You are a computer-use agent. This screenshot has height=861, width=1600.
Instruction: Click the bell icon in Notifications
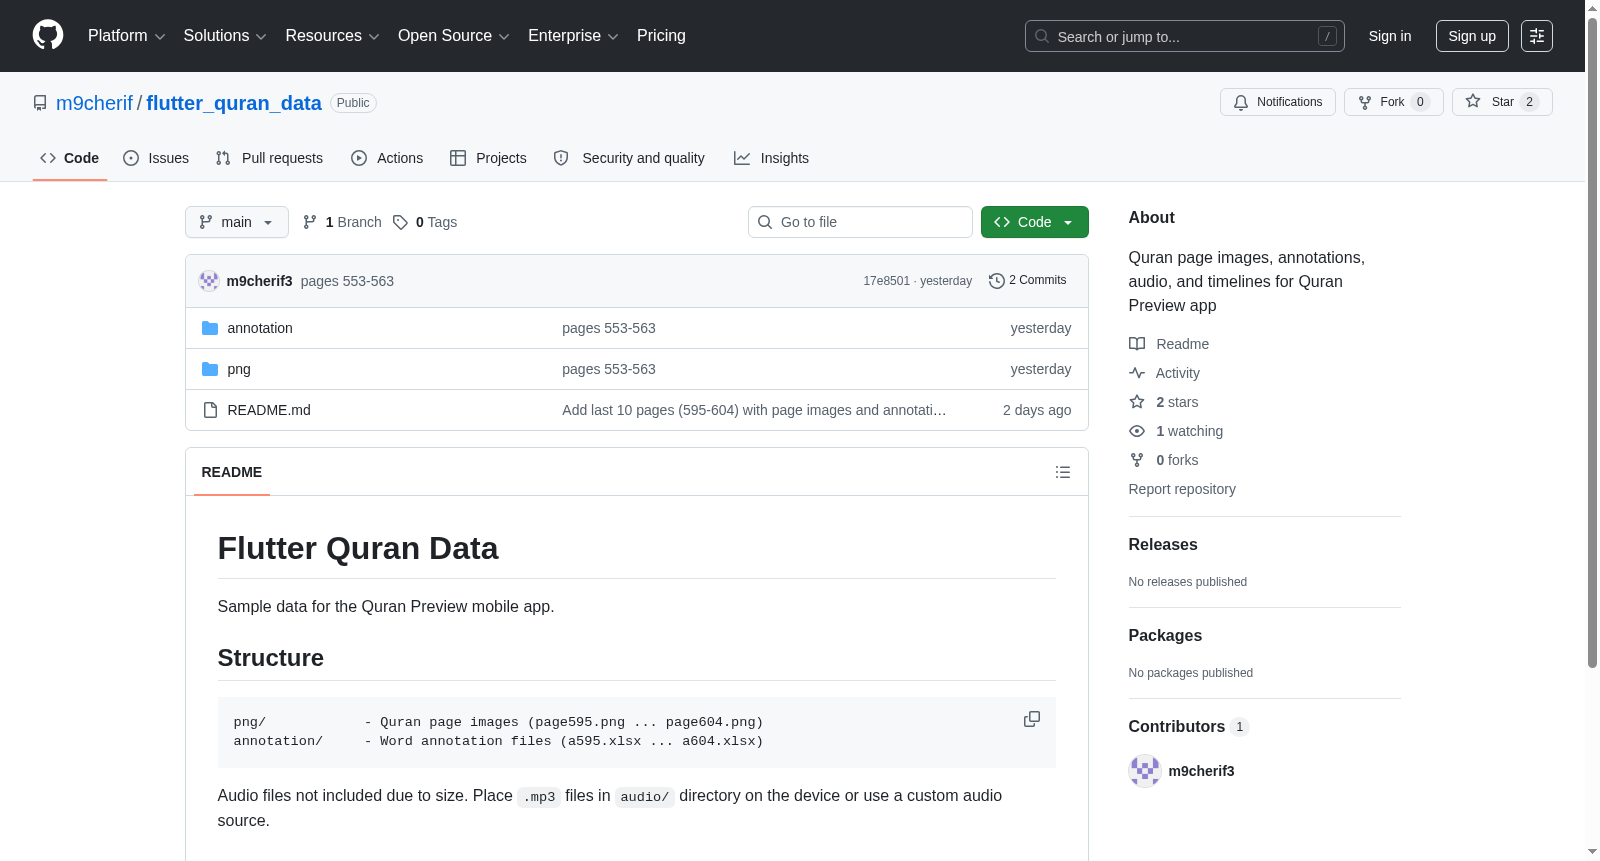1241,102
